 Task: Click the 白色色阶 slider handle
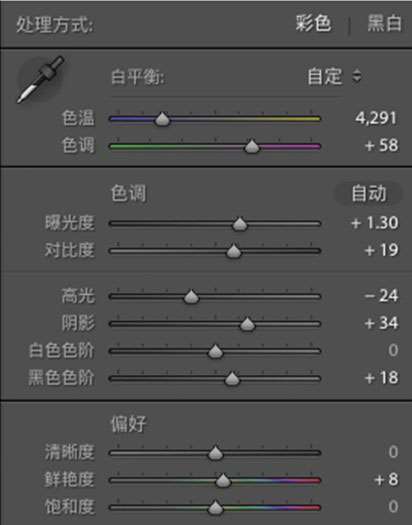pyautogui.click(x=215, y=352)
